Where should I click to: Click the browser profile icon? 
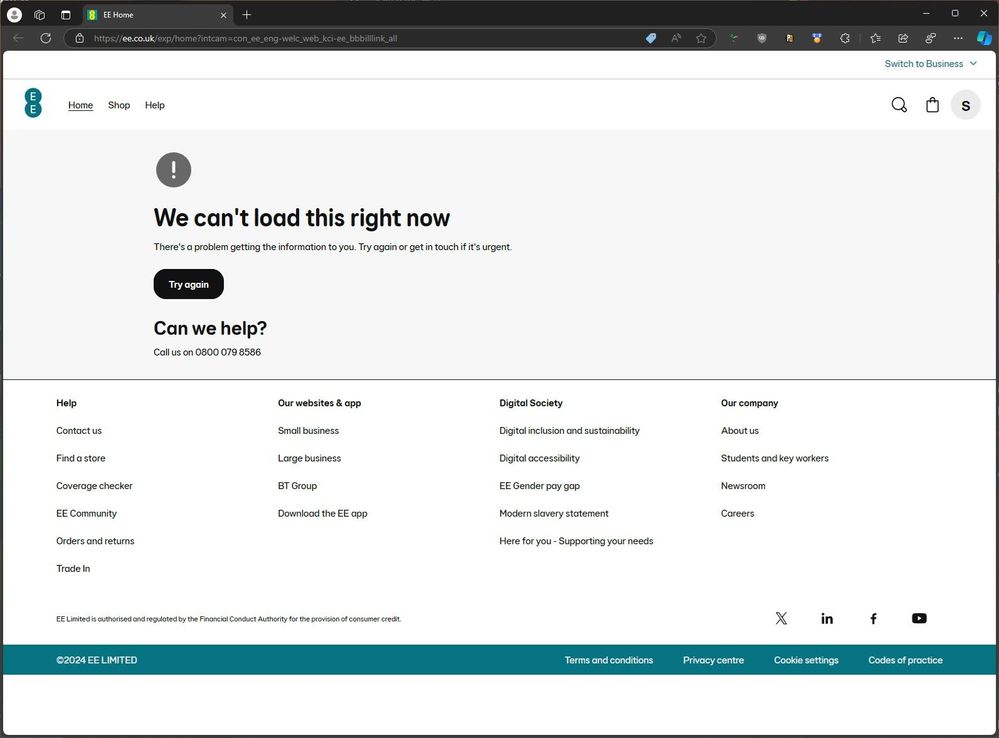click(14, 15)
